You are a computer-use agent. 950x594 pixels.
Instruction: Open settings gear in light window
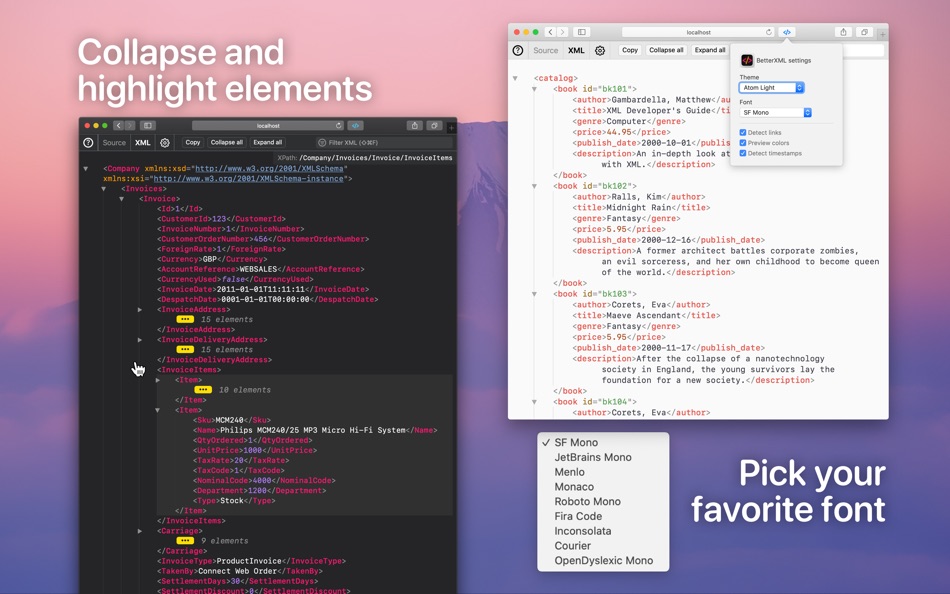click(600, 50)
